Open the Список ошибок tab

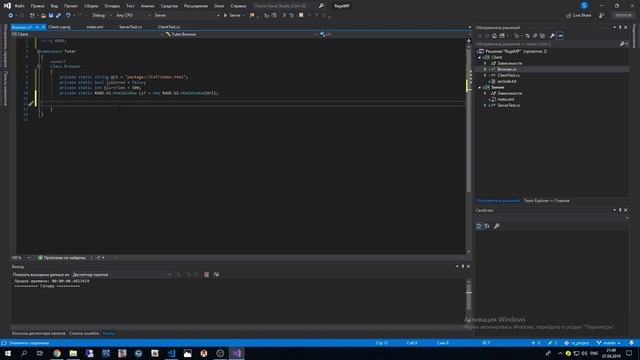pos(84,333)
